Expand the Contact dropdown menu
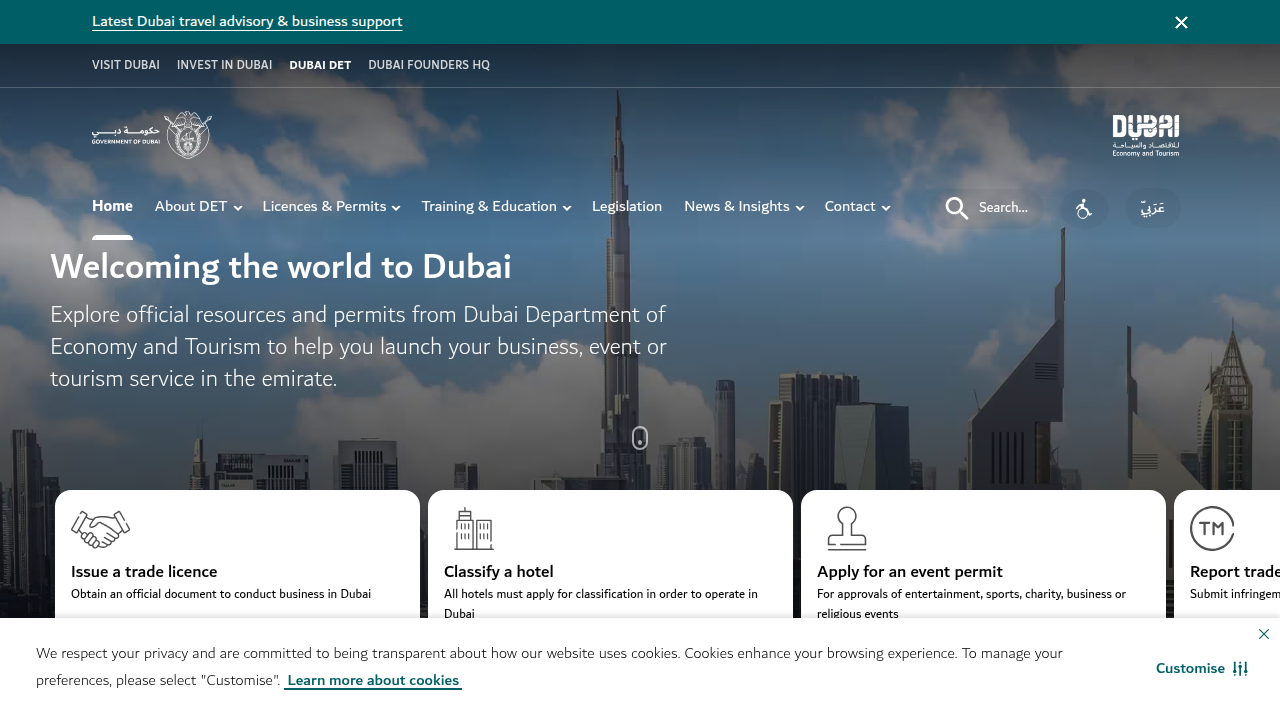The image size is (1280, 720). [857, 206]
